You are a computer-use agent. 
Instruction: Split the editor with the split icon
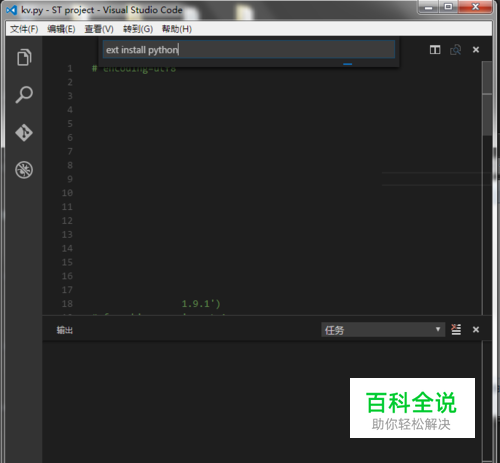(x=435, y=50)
